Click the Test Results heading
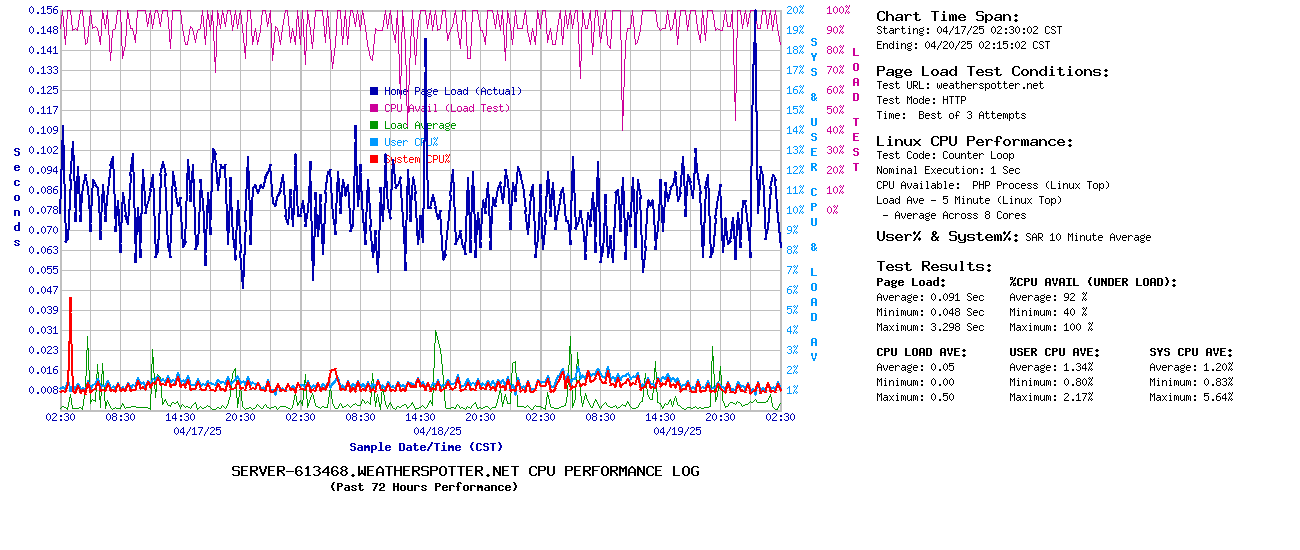 point(934,266)
